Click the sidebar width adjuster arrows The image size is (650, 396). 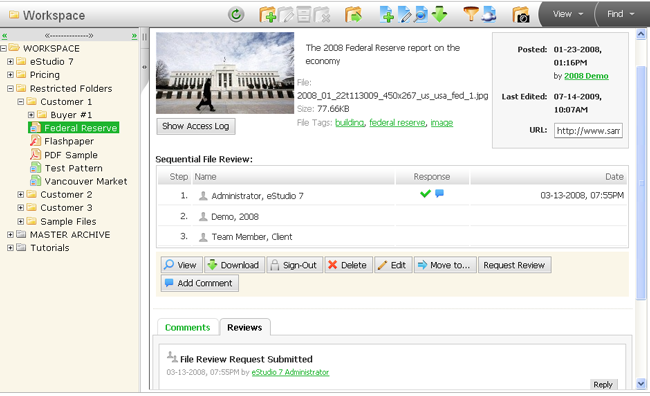tap(69, 36)
